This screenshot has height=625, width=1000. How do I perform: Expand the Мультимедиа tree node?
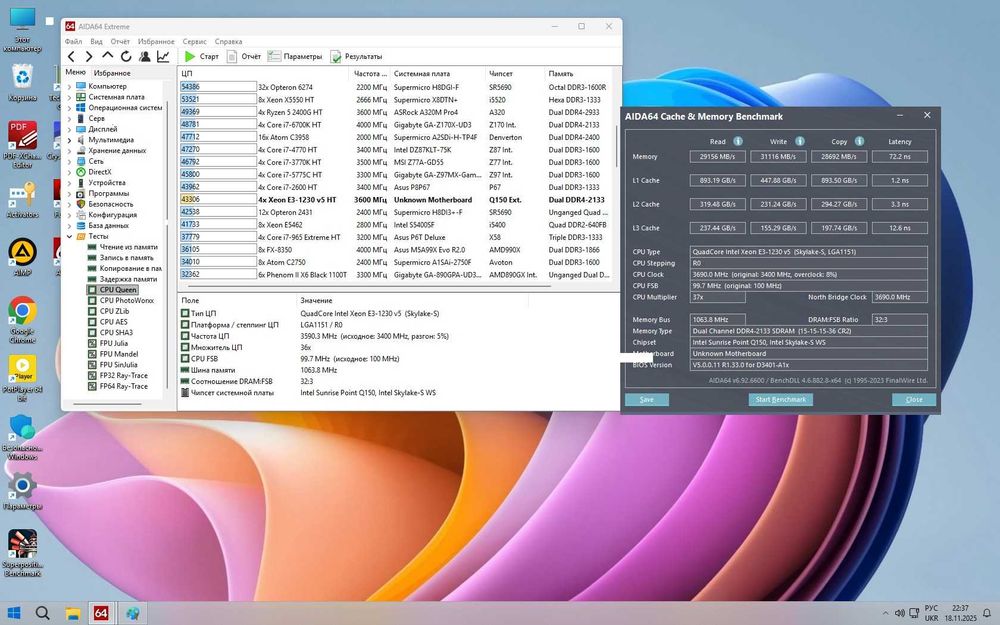pos(69,140)
